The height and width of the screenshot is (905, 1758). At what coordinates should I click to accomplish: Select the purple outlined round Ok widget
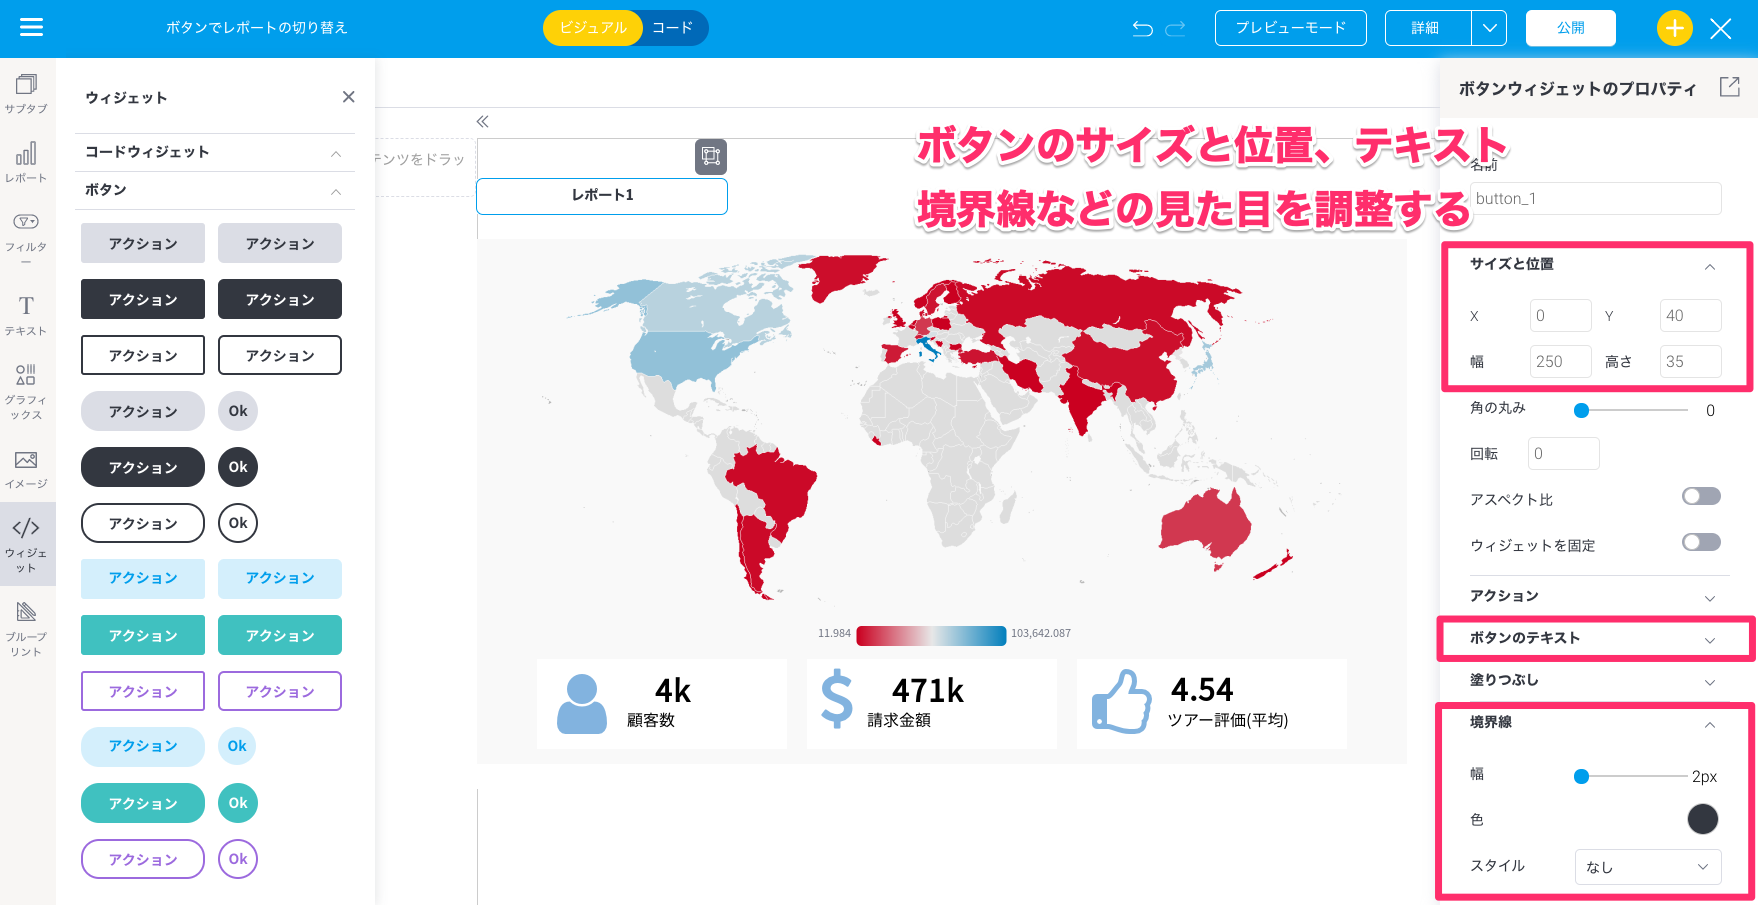[x=238, y=859]
